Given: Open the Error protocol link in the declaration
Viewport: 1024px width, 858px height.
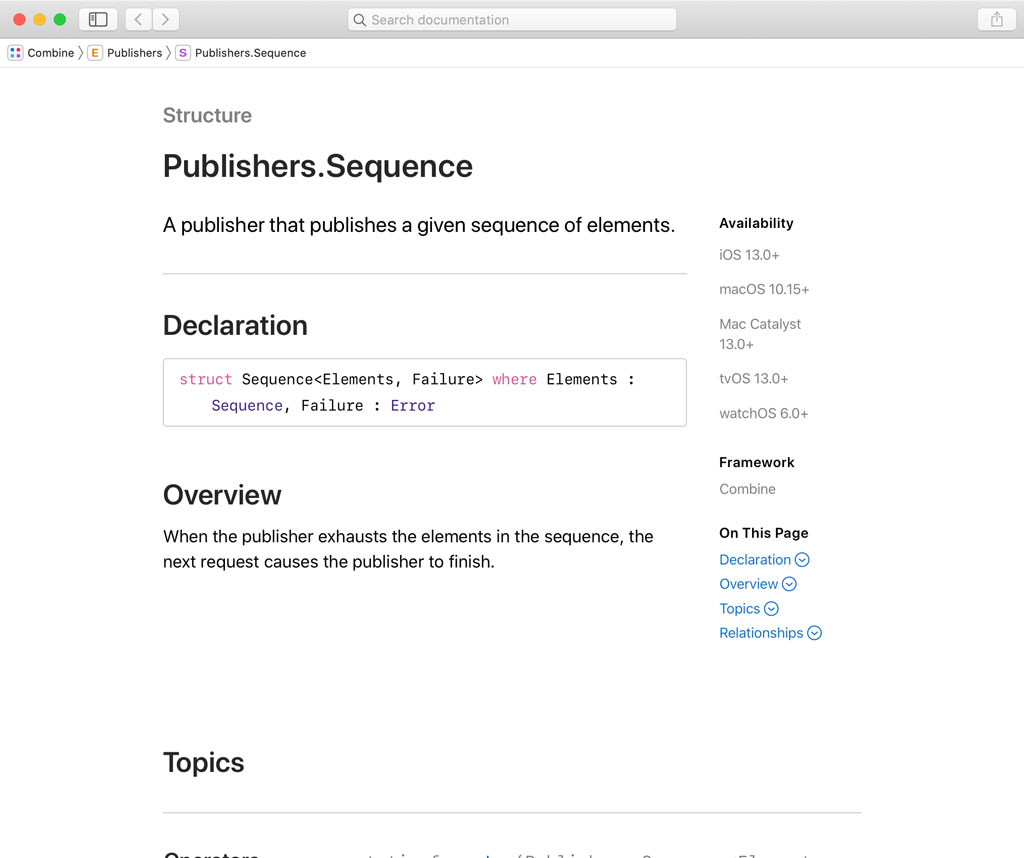Looking at the screenshot, I should click(412, 405).
